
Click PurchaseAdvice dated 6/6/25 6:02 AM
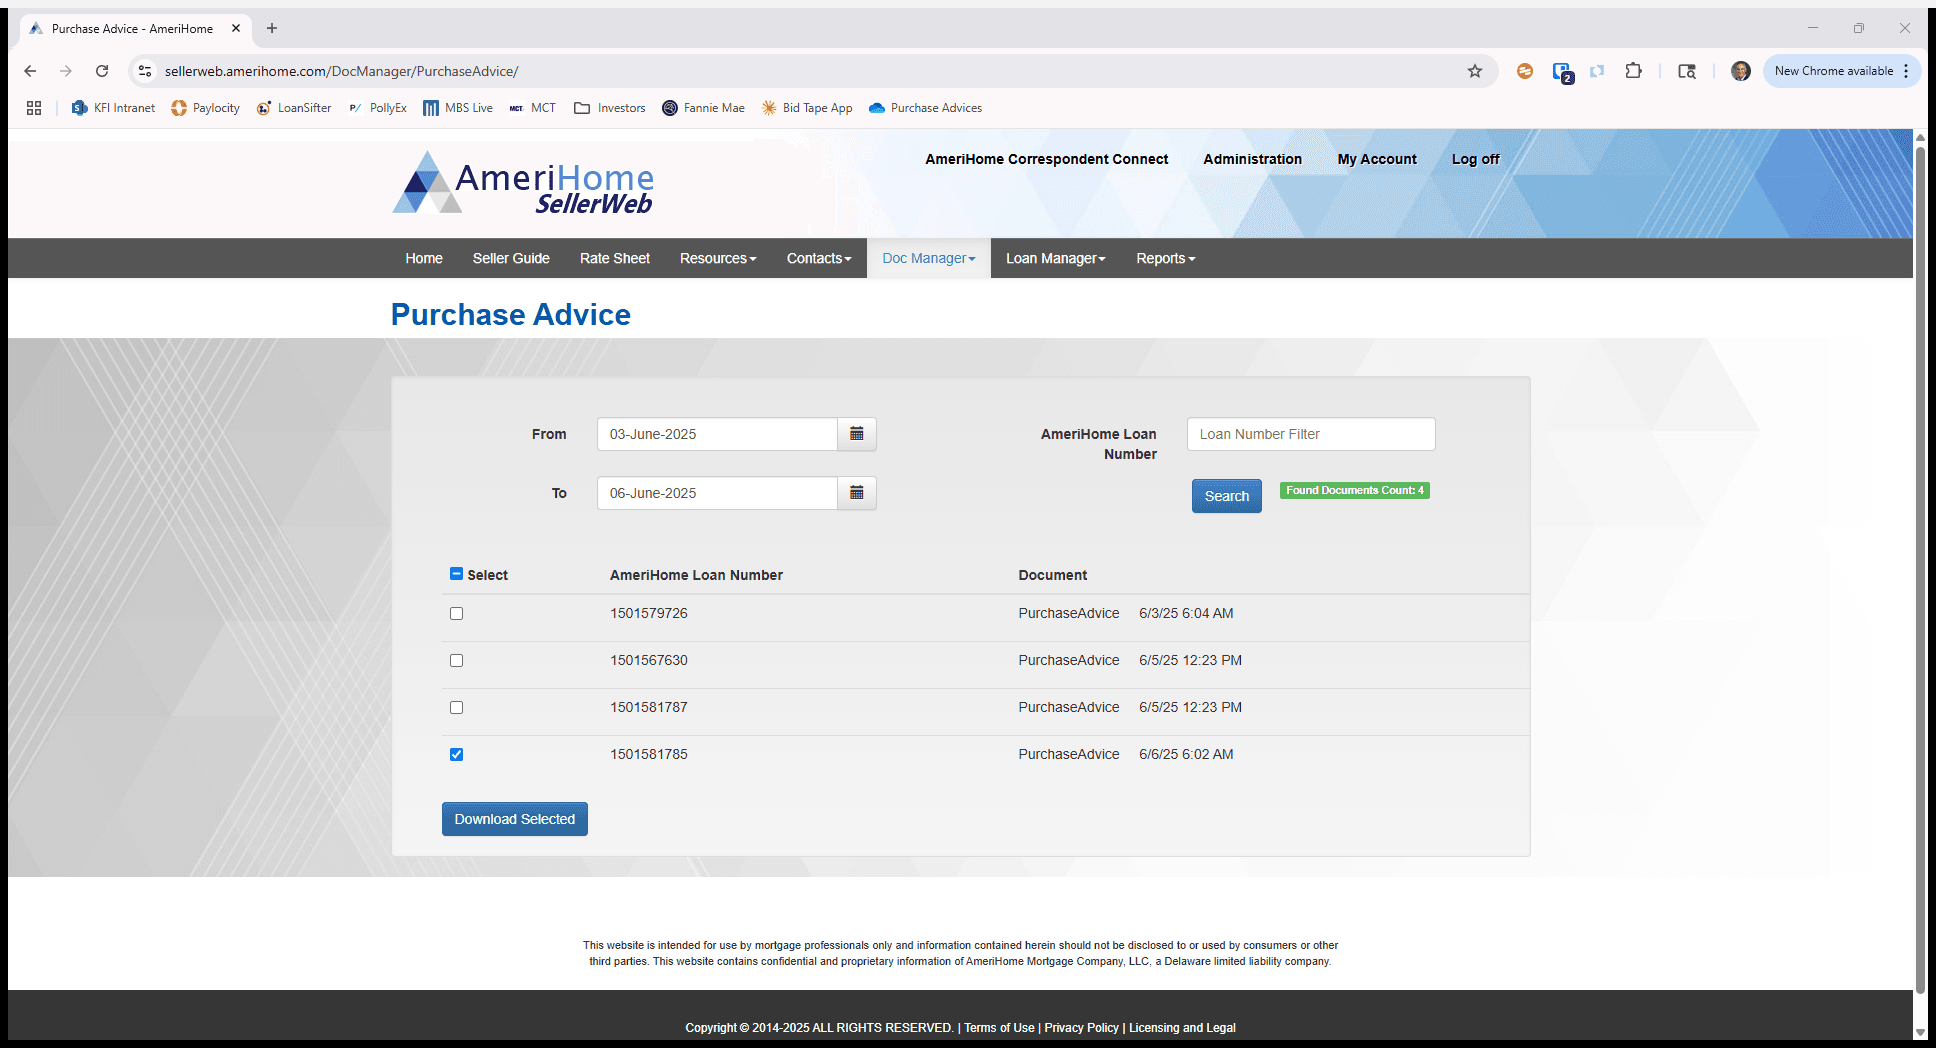(1126, 754)
